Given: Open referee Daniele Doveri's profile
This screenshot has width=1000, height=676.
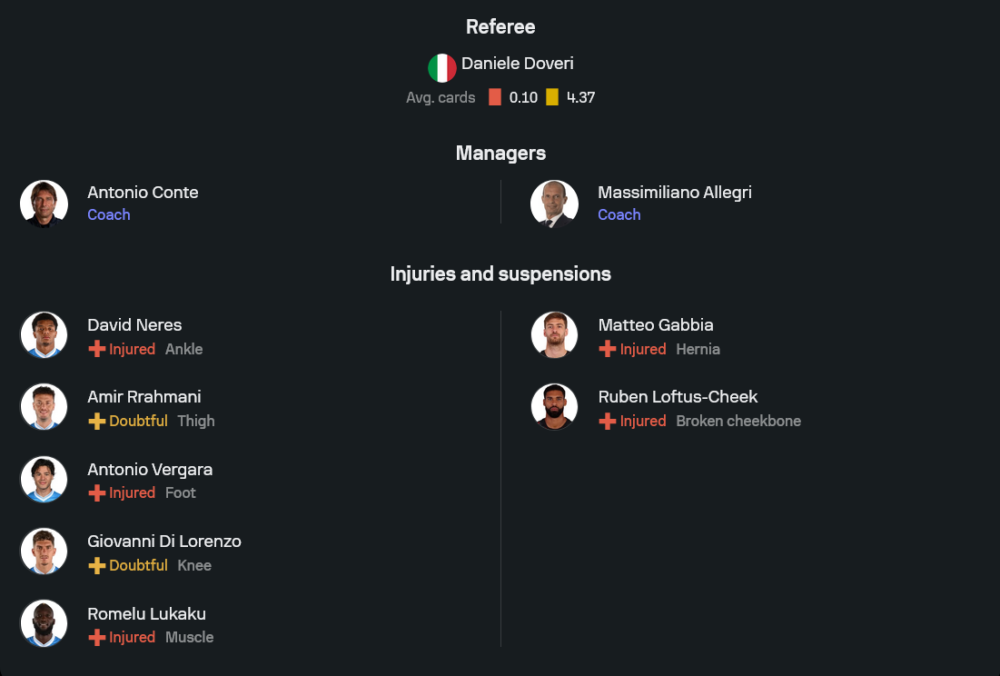Looking at the screenshot, I should [517, 64].
